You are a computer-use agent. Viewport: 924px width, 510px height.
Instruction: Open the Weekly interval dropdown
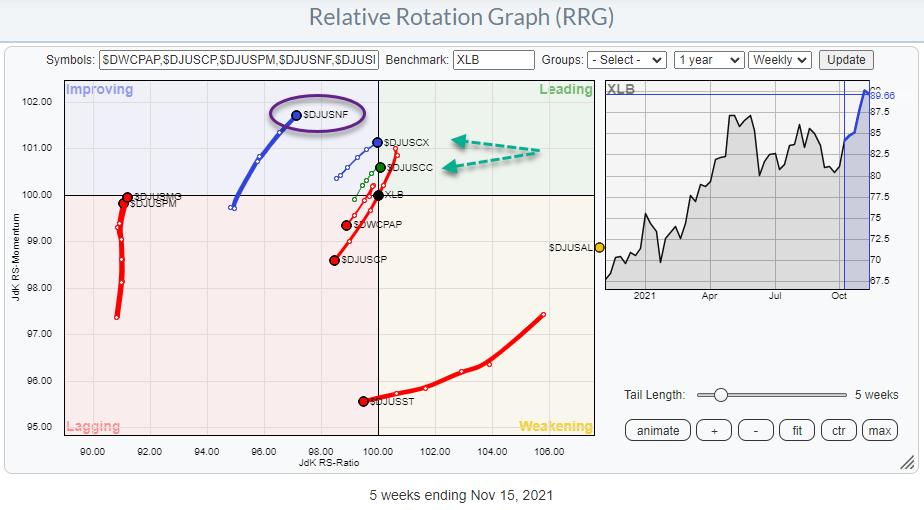[779, 60]
